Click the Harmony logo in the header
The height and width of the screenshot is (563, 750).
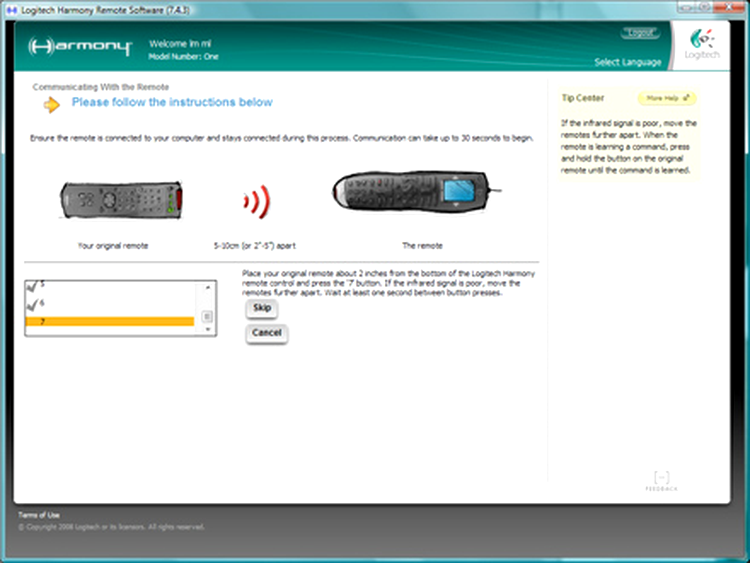pos(80,47)
